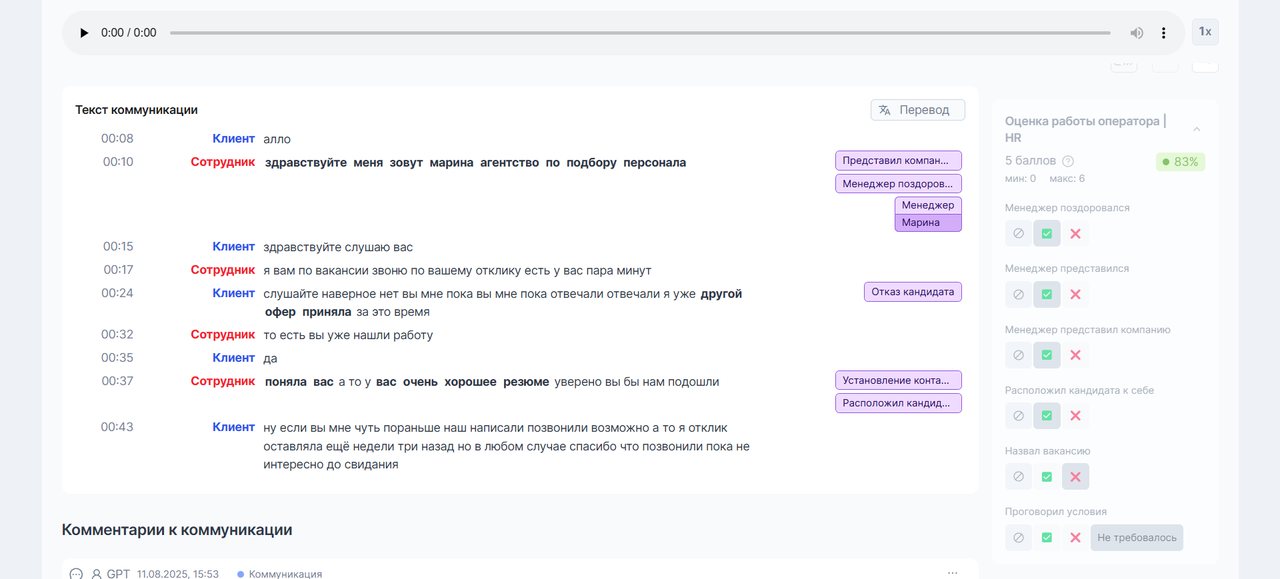Viewport: 1280px width, 579px height.
Task: Jump to timestamp 00:08
Action: pos(117,138)
